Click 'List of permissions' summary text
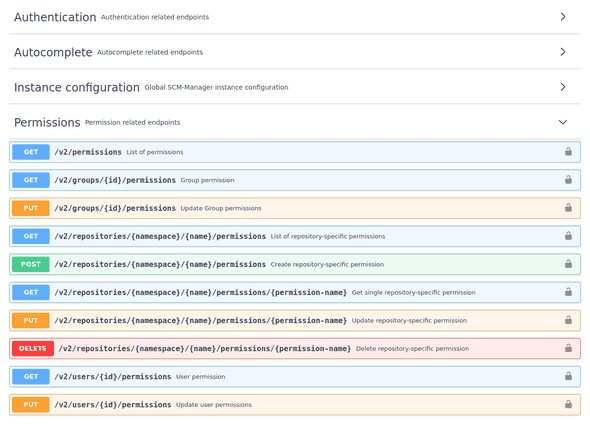Viewport: 590px width, 430px height. pyautogui.click(x=155, y=152)
